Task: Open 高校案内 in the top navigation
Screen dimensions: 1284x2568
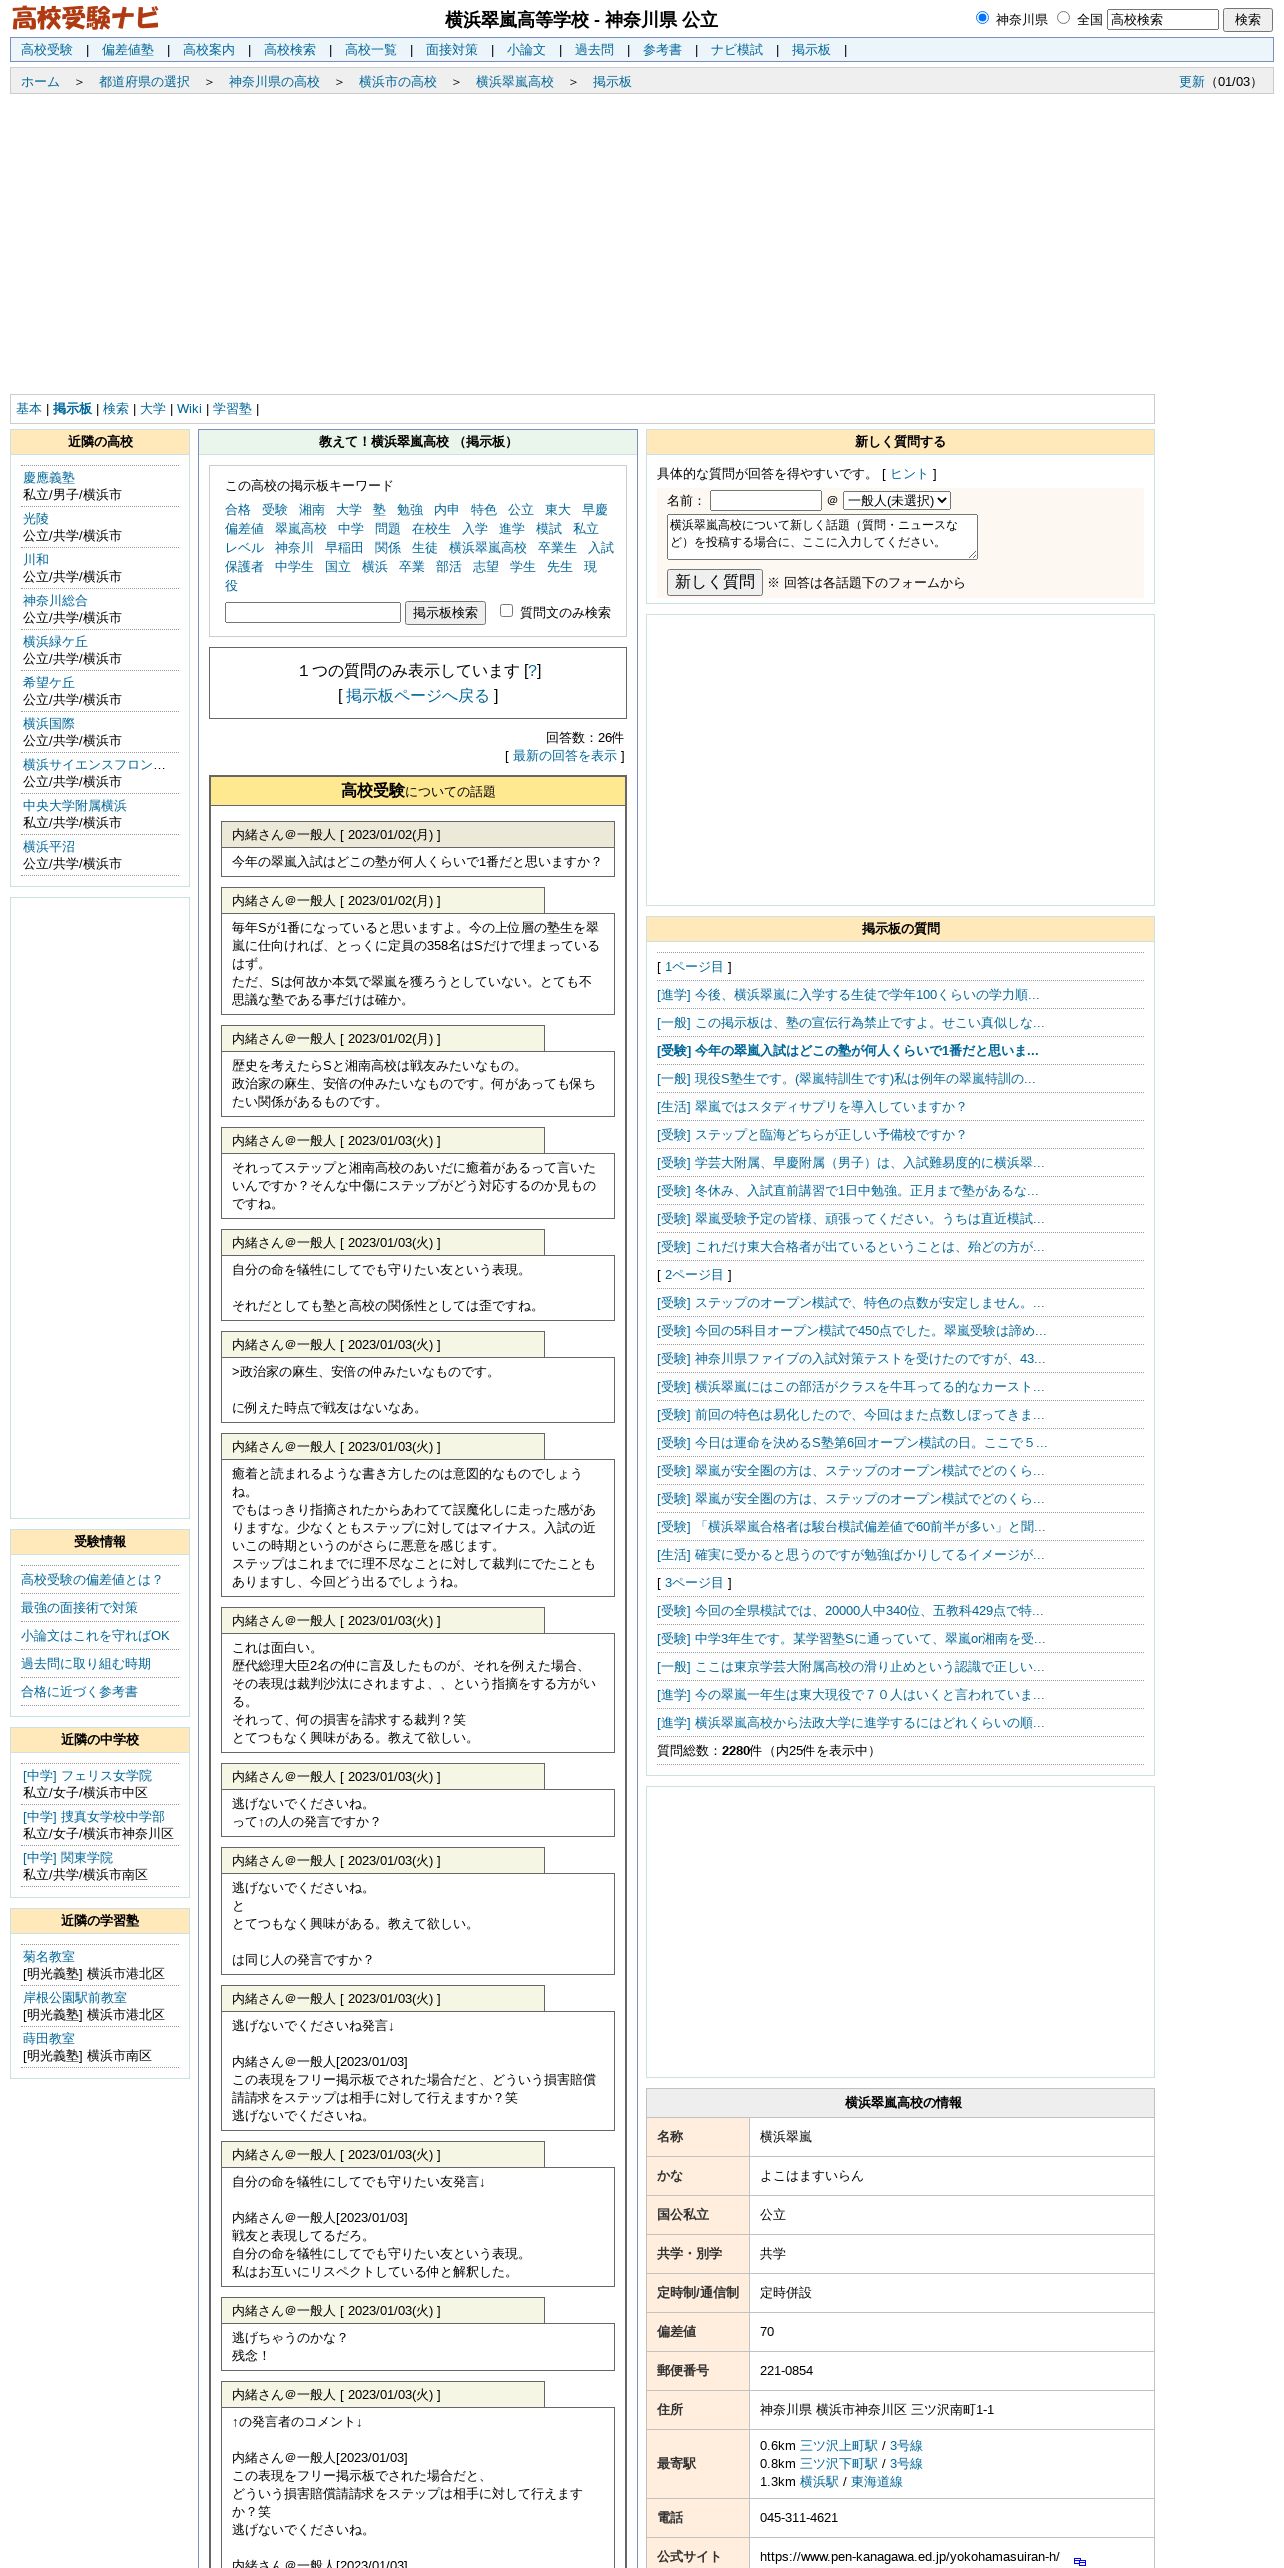Action: tap(209, 50)
